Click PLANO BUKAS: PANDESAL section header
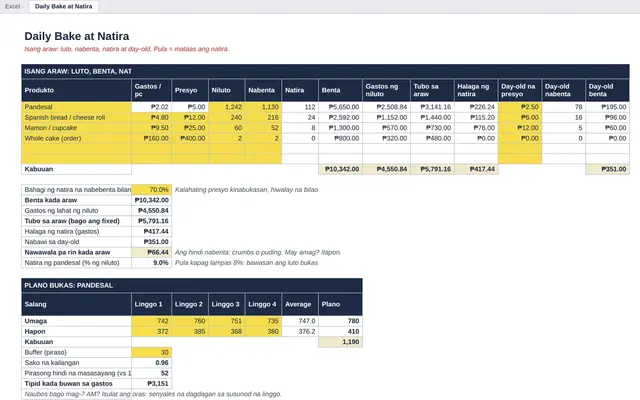This screenshot has height=400, width=640. pos(192,285)
